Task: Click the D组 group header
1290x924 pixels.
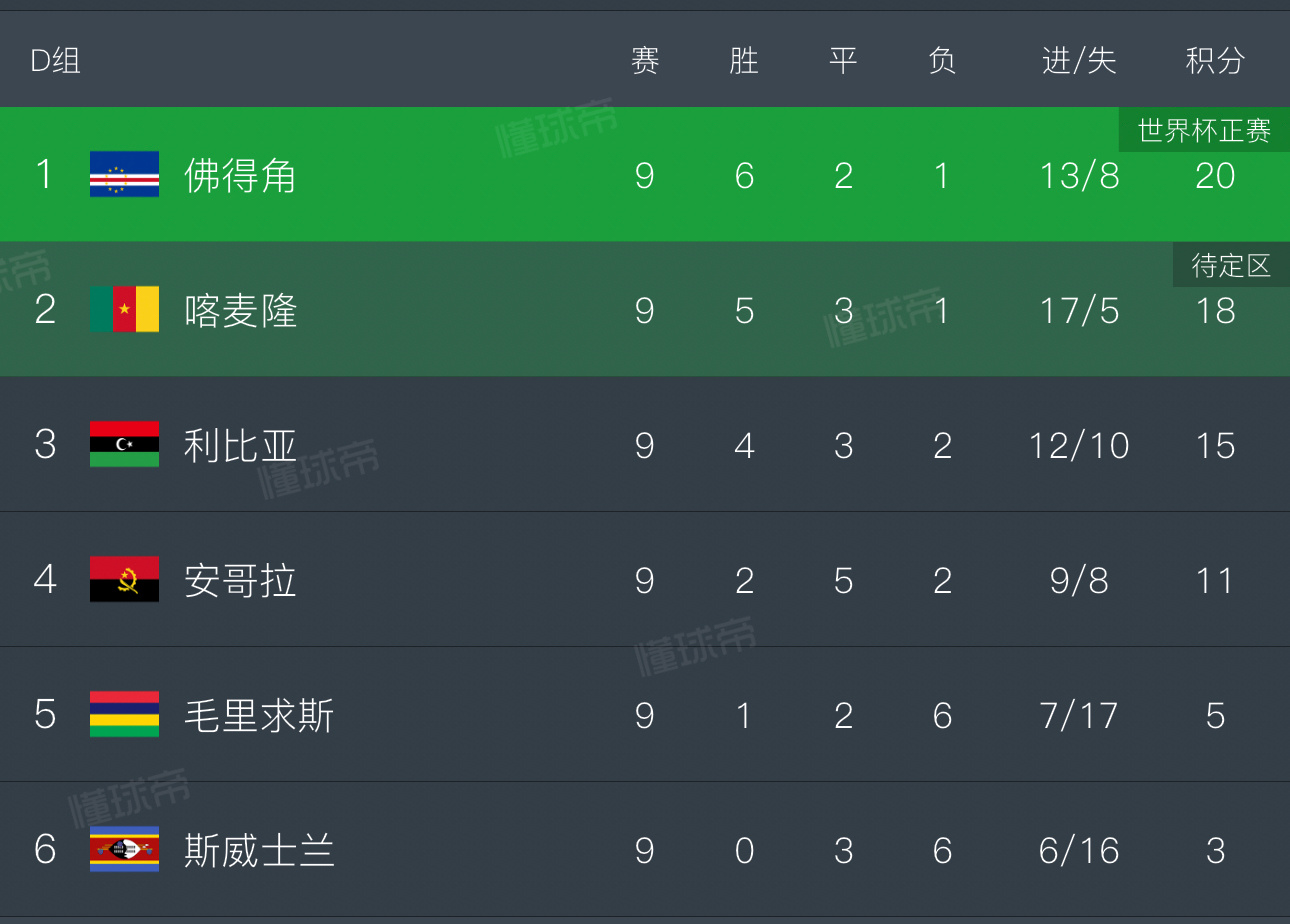Action: (x=55, y=61)
